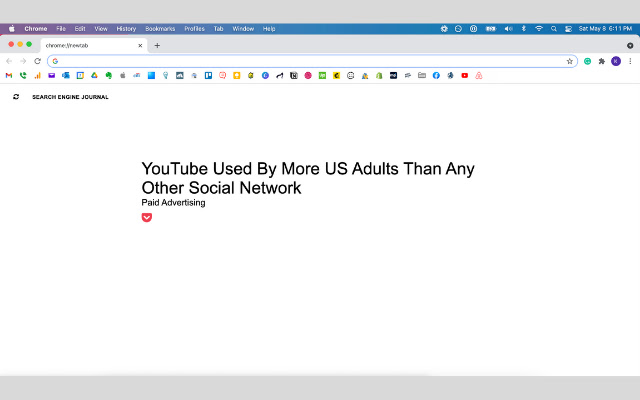Open the Google Ads bookmark
640x400 pixels.
(365, 76)
